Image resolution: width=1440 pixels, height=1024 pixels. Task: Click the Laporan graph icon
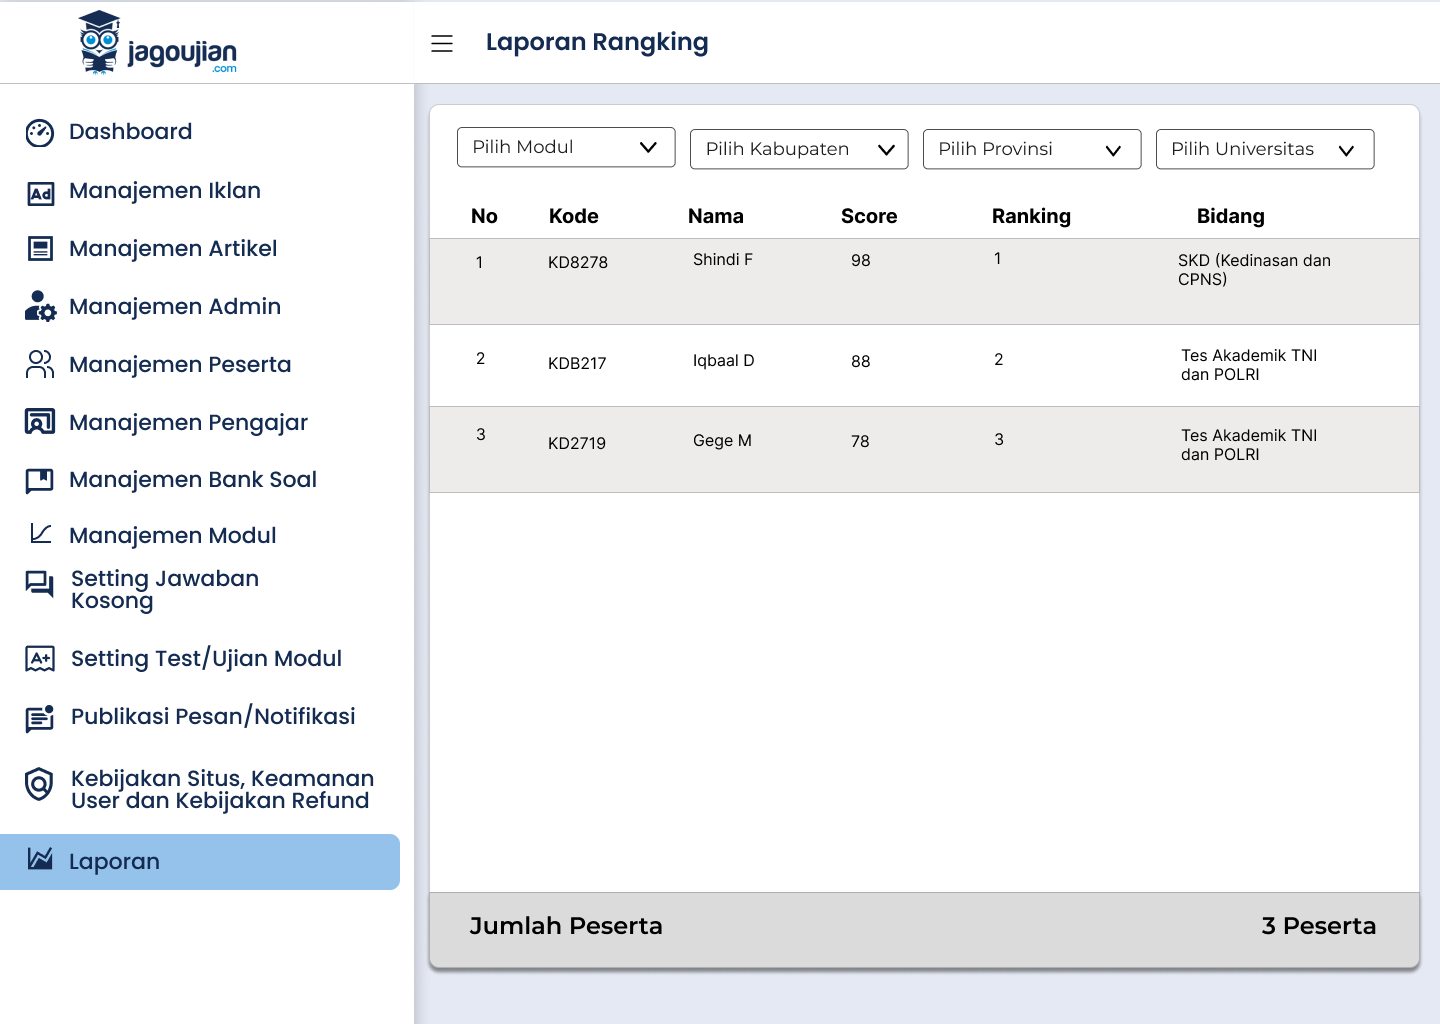40,859
